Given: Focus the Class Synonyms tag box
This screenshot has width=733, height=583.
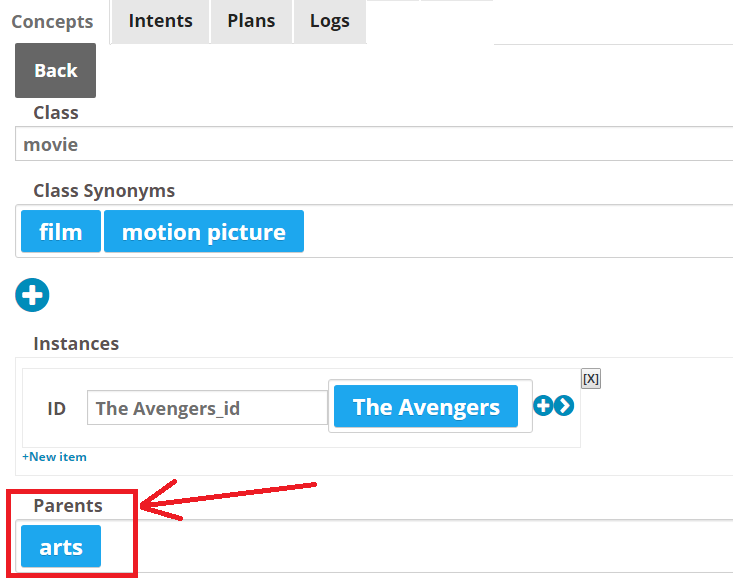Looking at the screenshot, I should point(514,231).
